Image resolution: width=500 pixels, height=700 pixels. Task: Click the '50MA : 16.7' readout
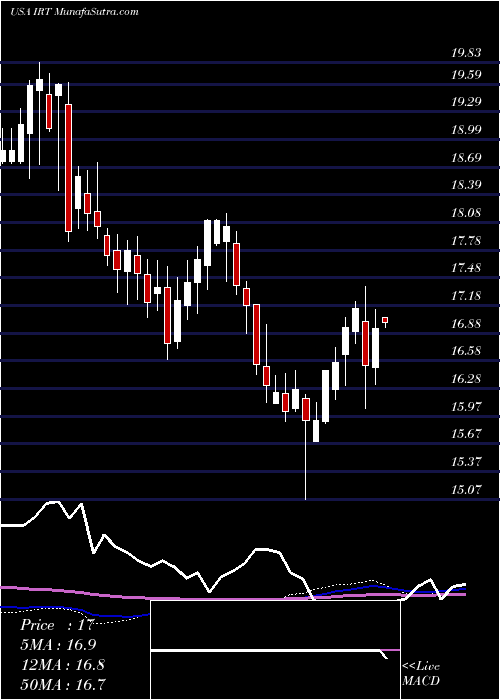[63, 684]
